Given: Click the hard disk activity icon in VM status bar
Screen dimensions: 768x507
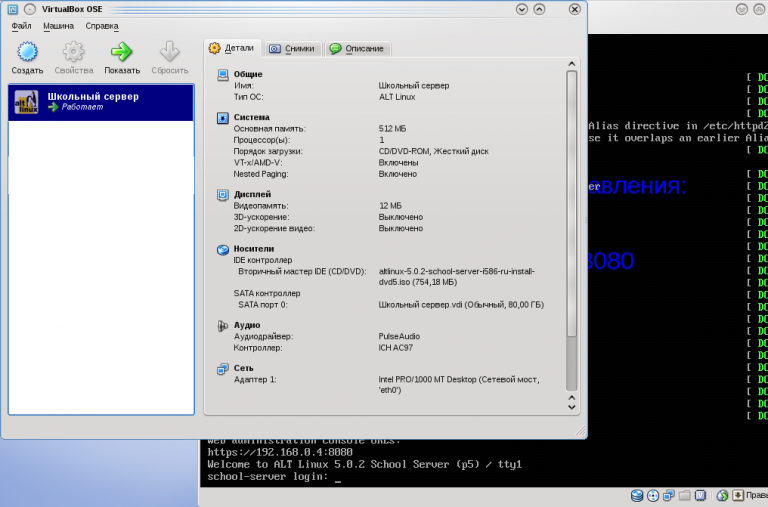Looking at the screenshot, I should tap(637, 496).
